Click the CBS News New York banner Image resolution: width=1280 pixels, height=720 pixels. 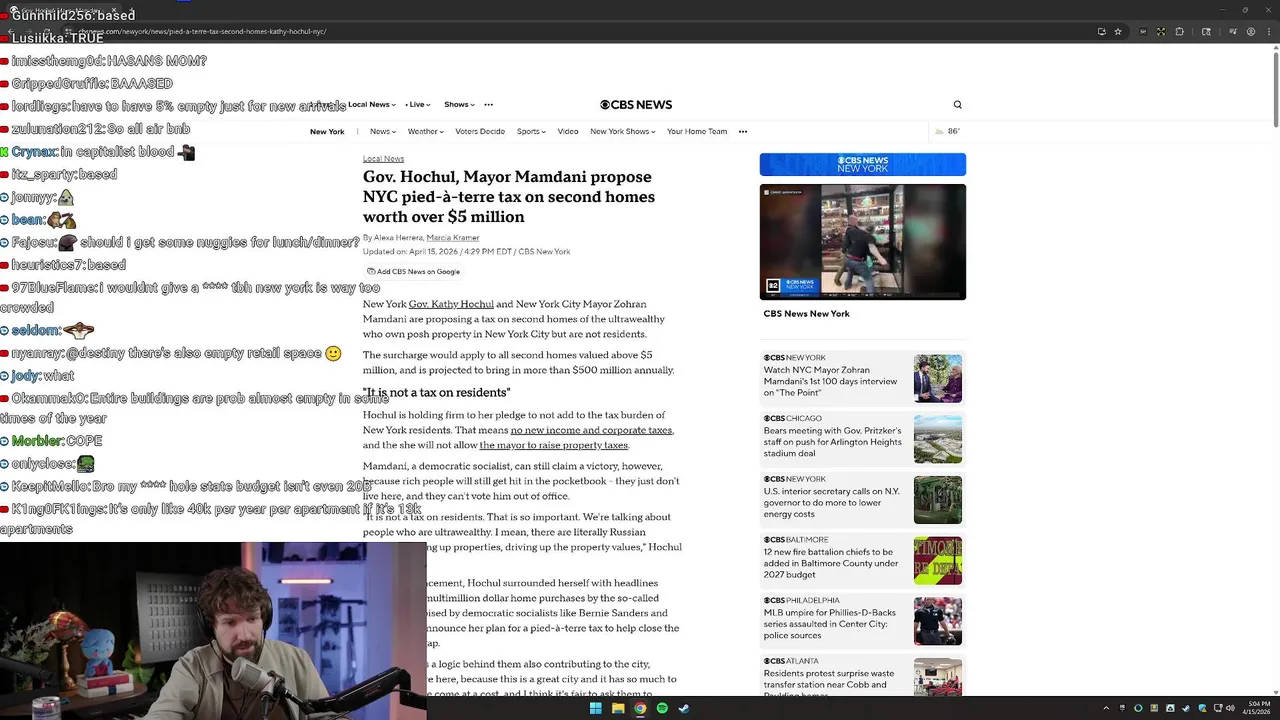point(862,164)
